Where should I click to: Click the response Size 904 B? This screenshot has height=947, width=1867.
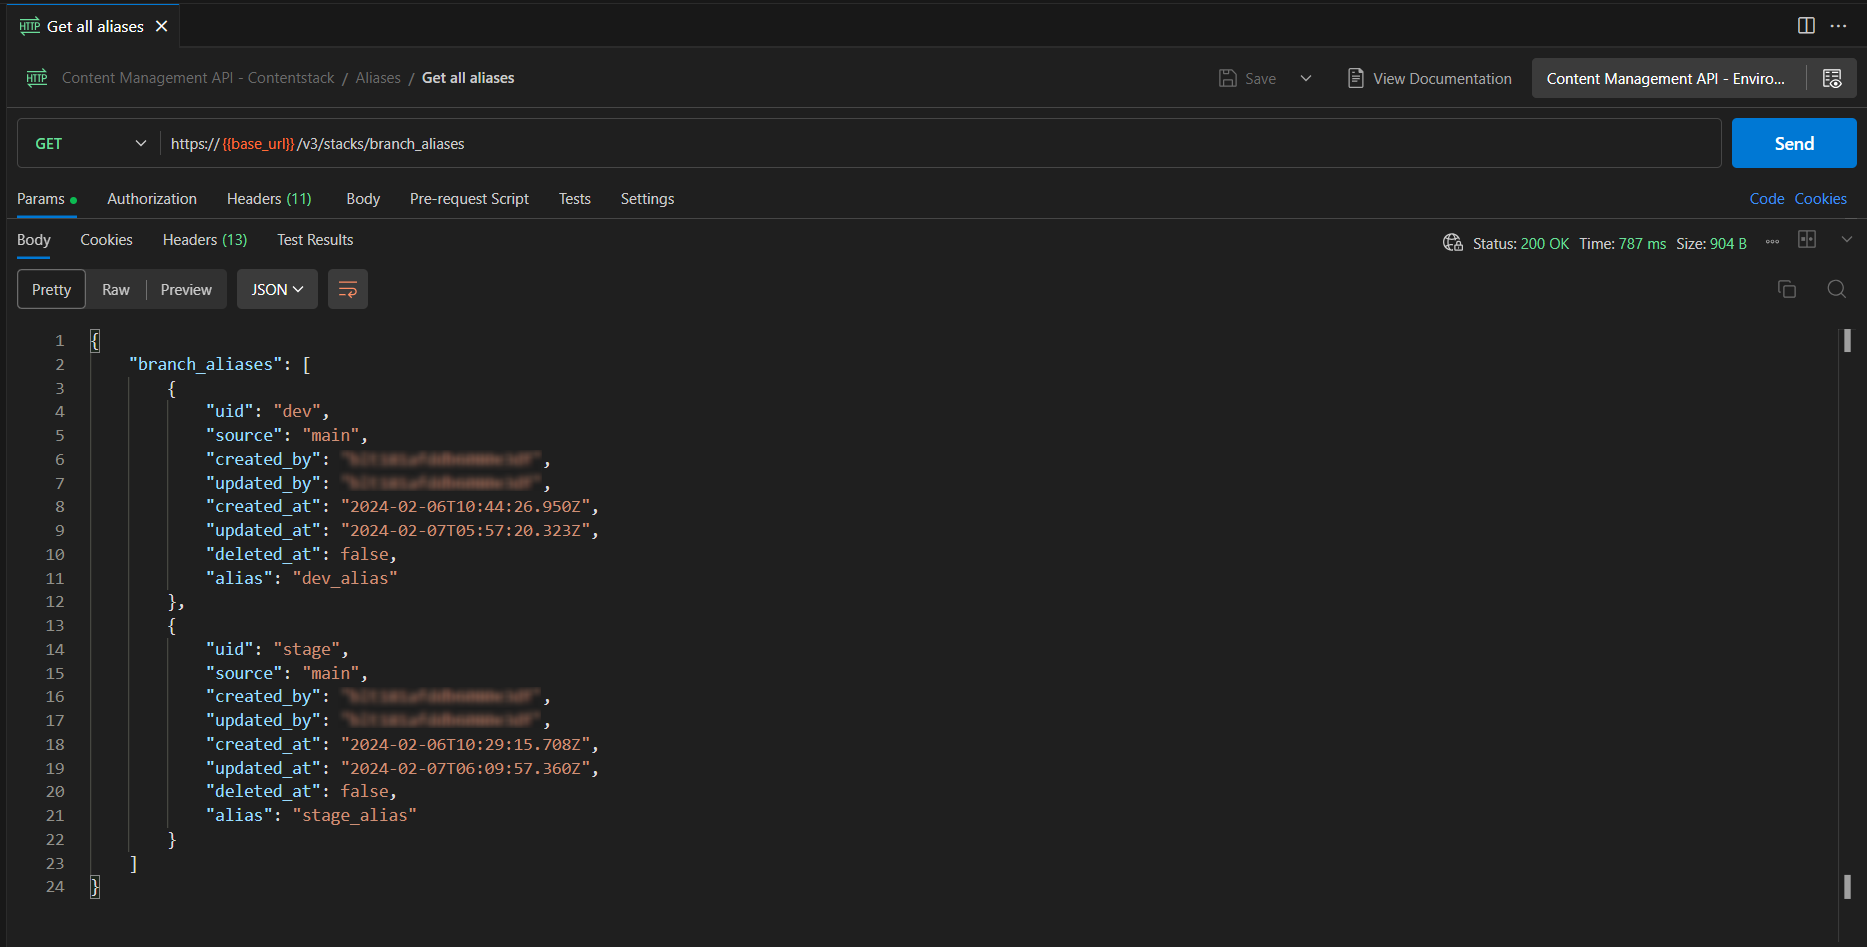[x=1711, y=244]
